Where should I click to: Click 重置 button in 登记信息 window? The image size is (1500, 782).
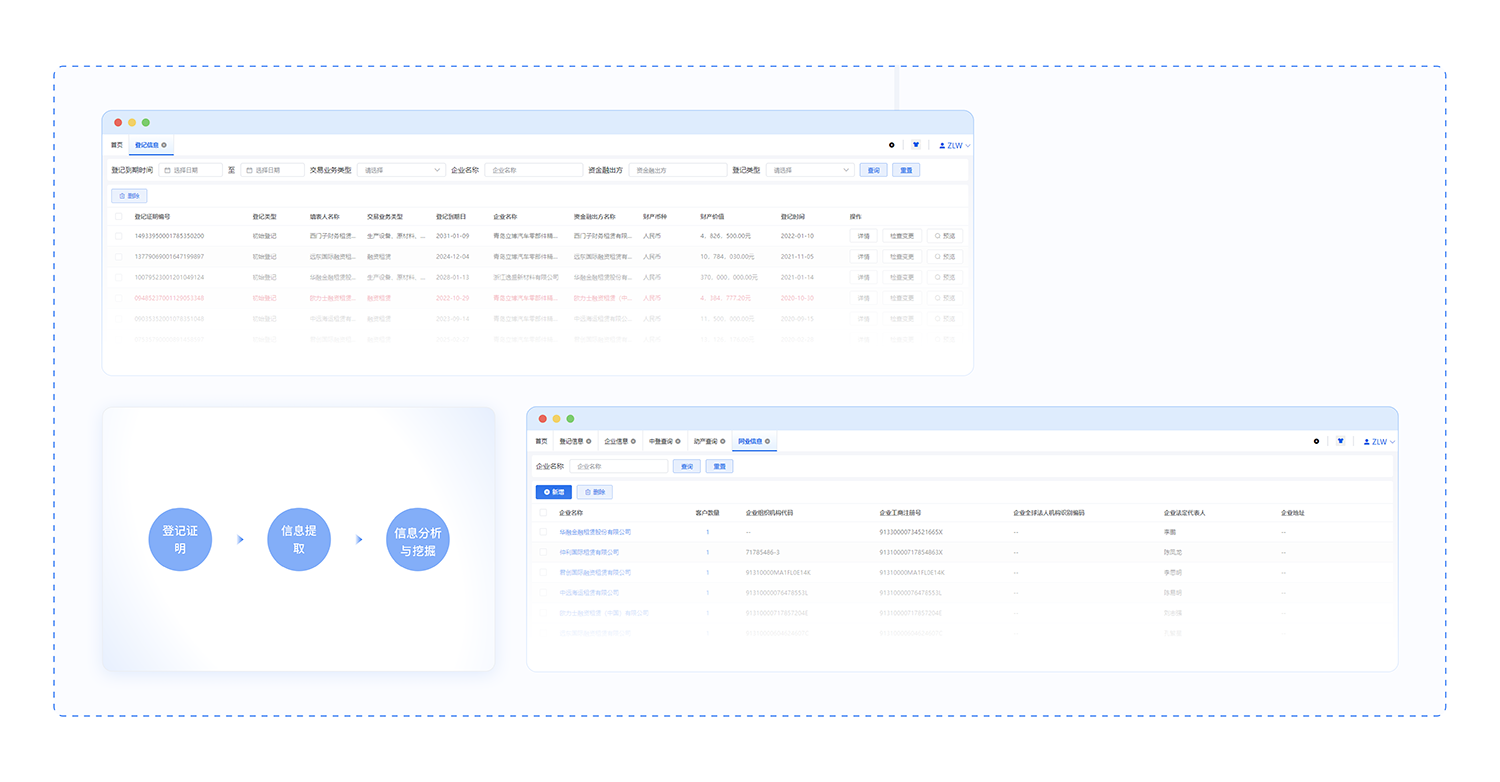906,170
